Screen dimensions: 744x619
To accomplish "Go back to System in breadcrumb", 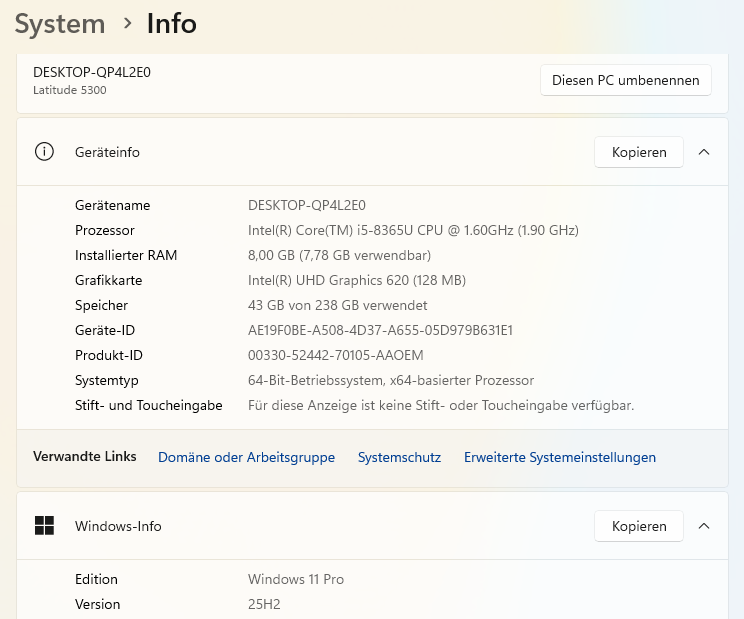I will click(x=60, y=24).
